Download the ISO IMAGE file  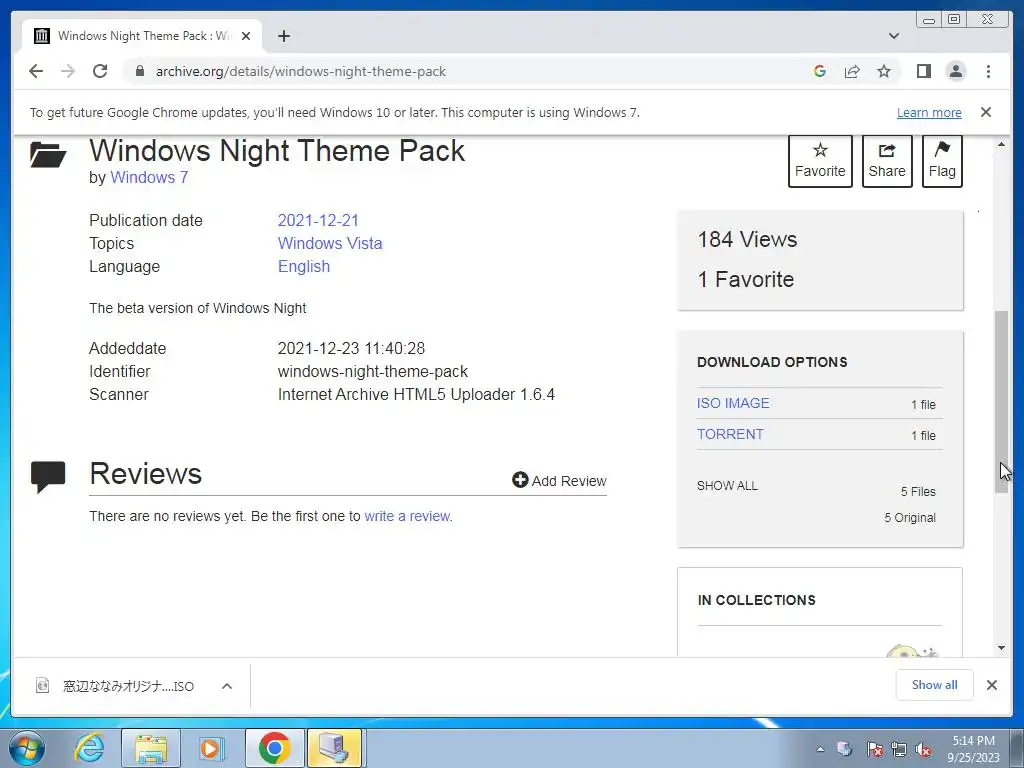(733, 403)
